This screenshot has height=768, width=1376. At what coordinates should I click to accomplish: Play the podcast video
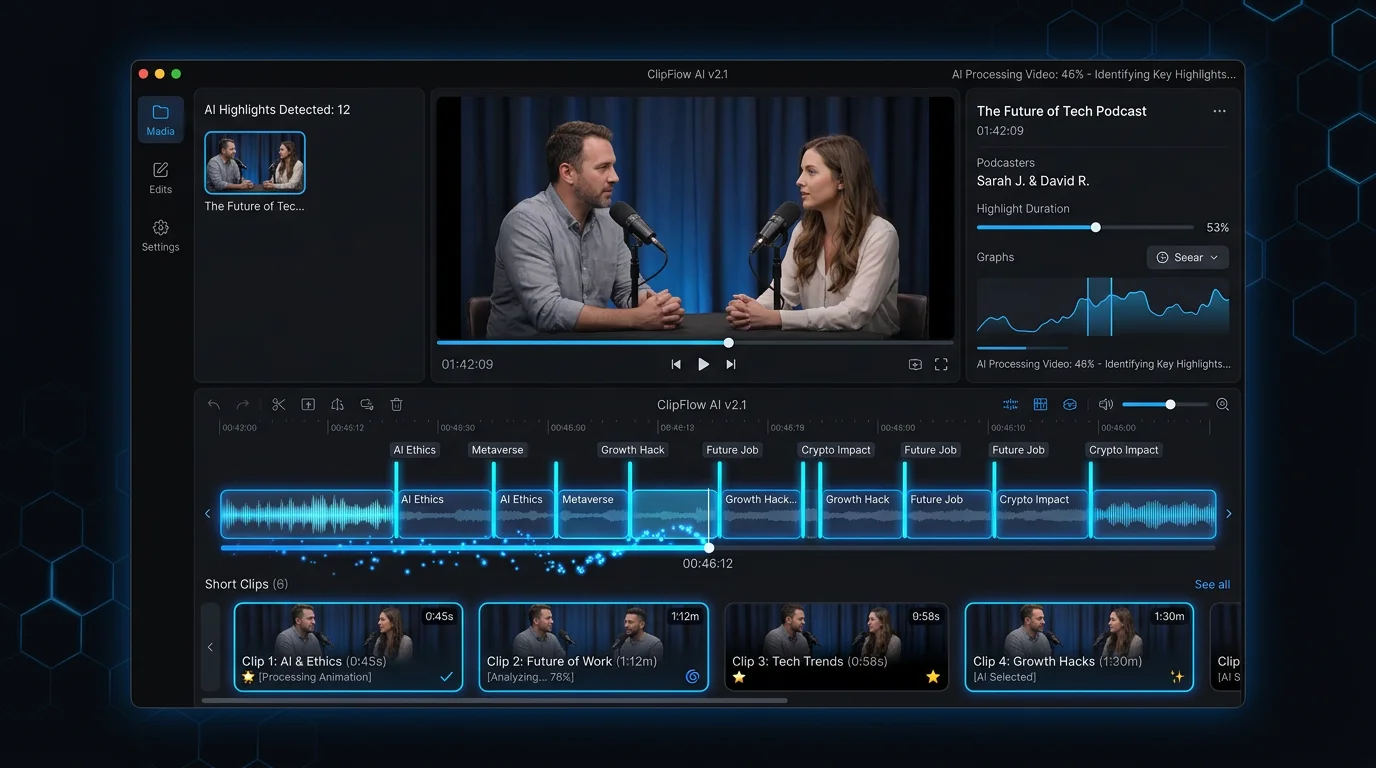703,365
